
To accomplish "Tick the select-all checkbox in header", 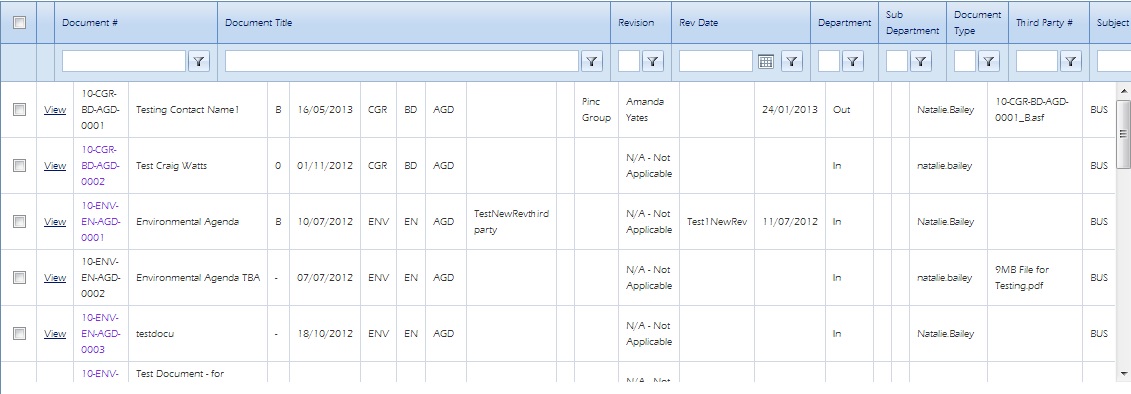I will point(19,22).
